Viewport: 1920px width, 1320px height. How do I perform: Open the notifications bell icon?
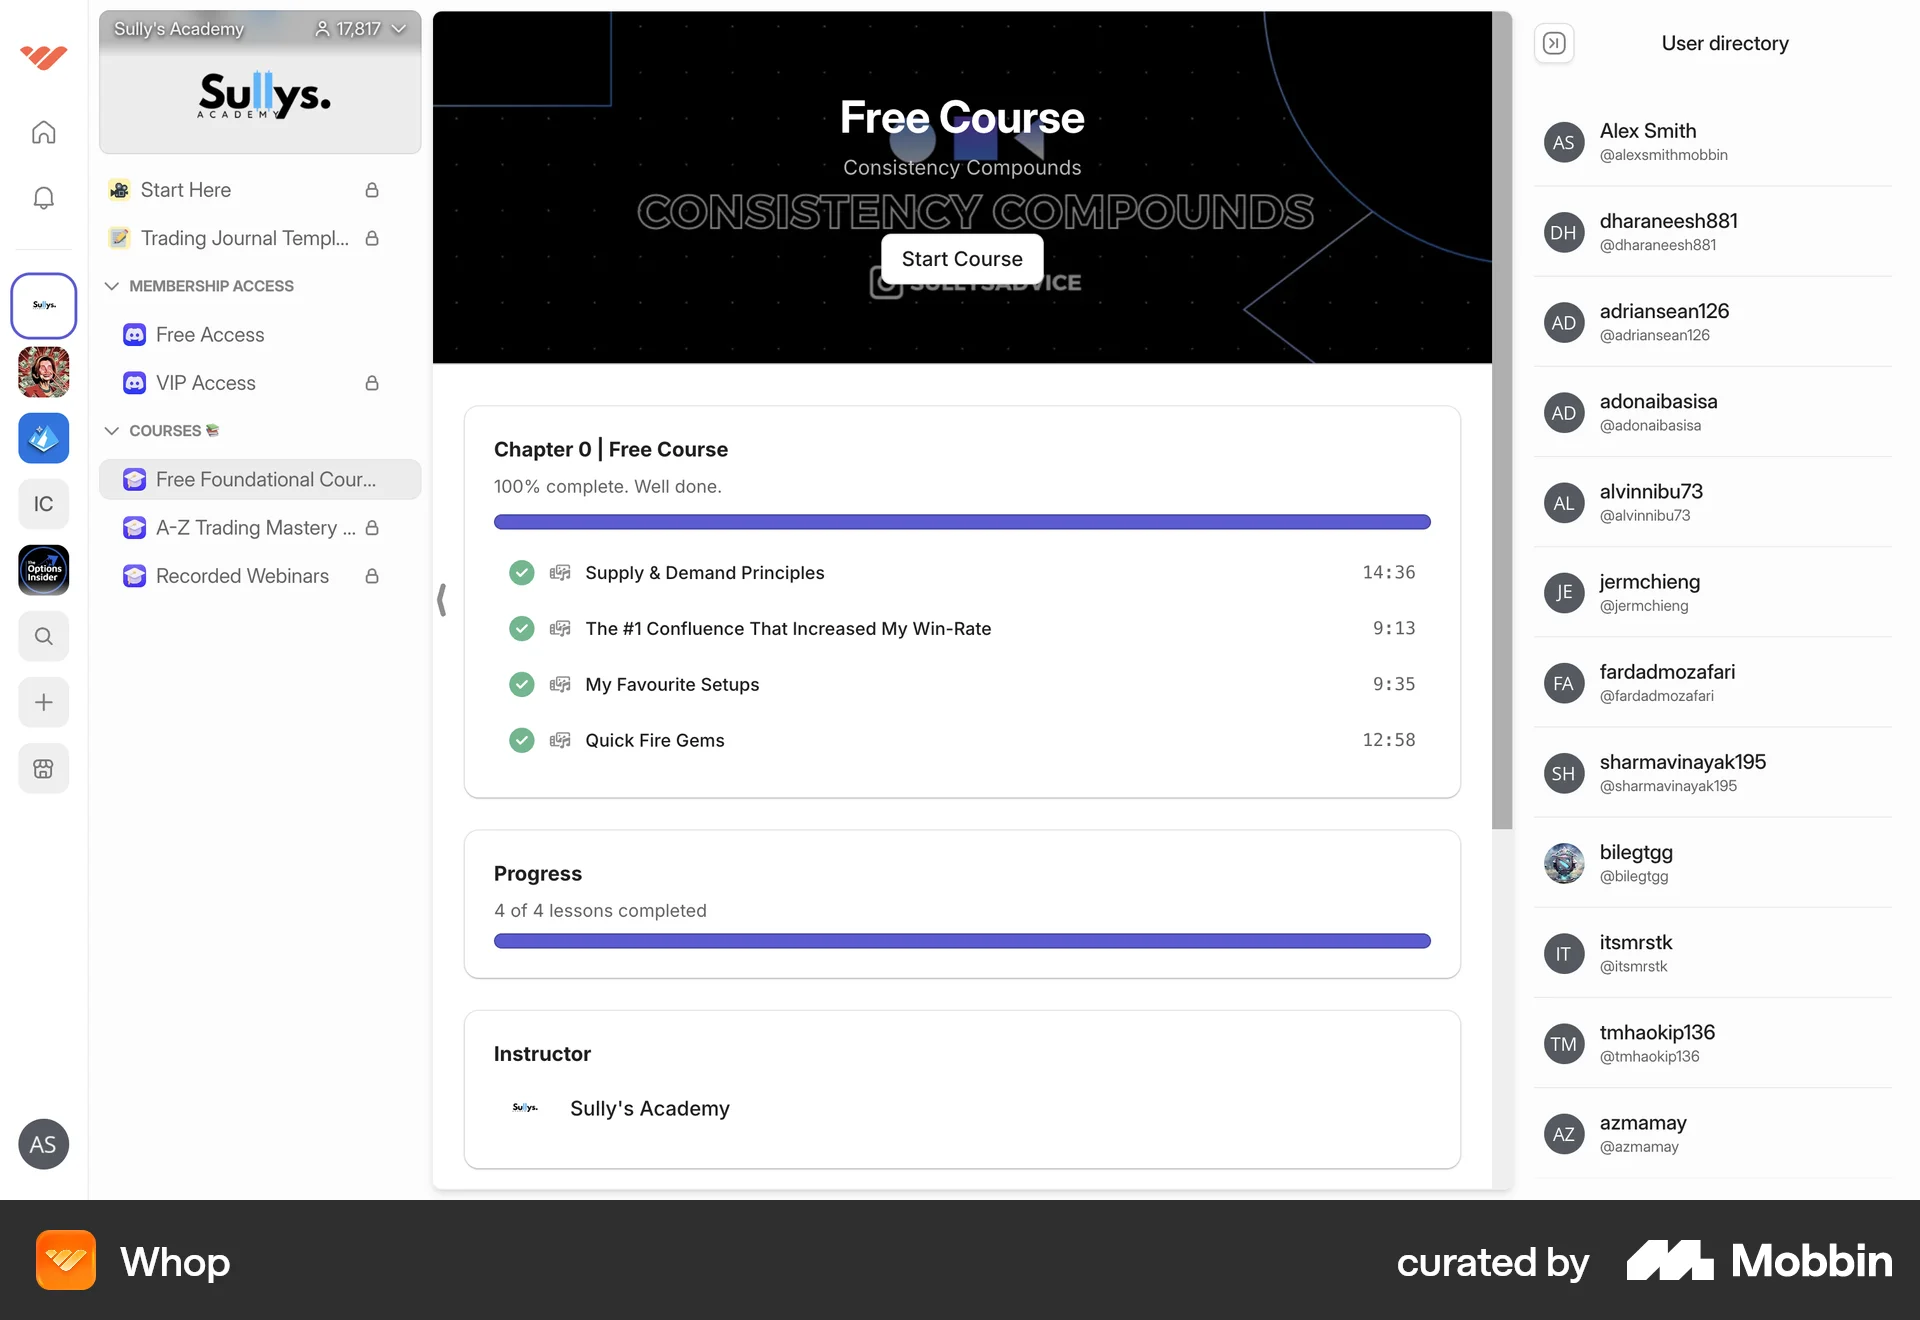43,197
